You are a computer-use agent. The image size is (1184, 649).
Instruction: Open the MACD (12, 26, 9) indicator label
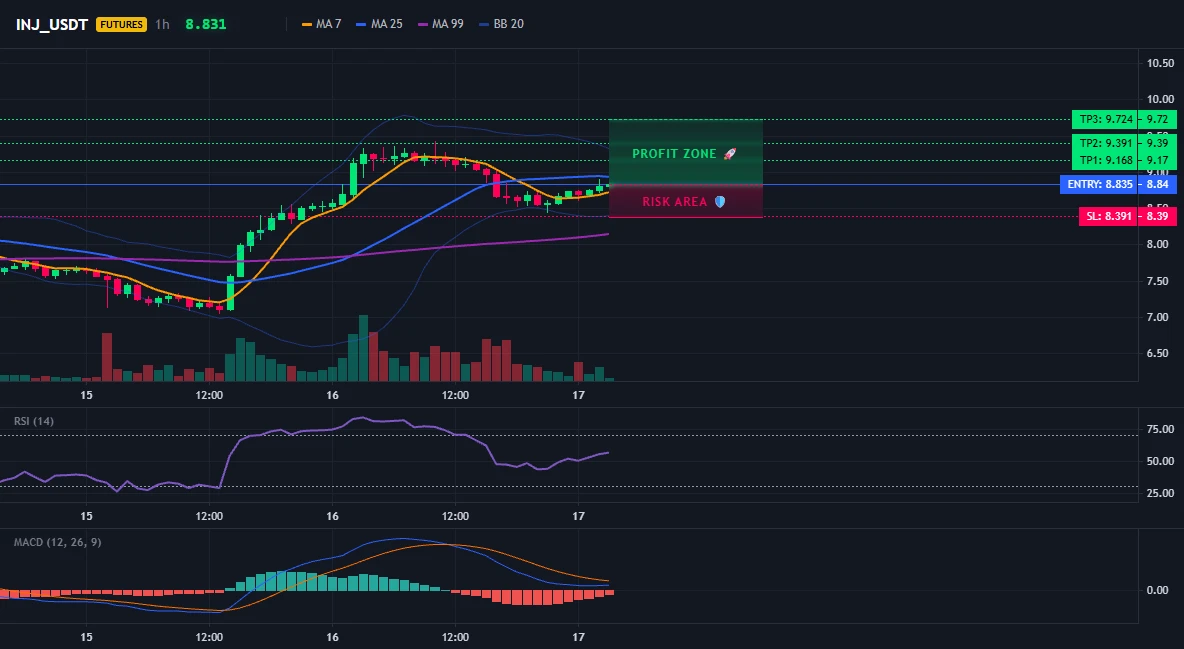(x=57, y=542)
